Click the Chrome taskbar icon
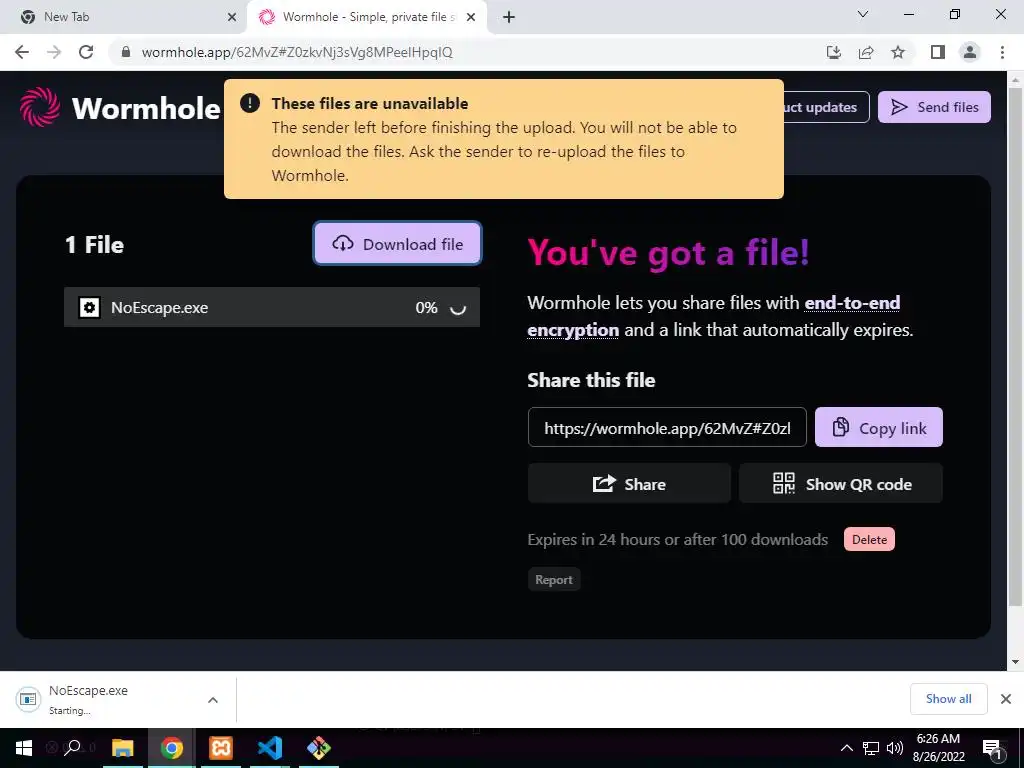 tap(172, 748)
